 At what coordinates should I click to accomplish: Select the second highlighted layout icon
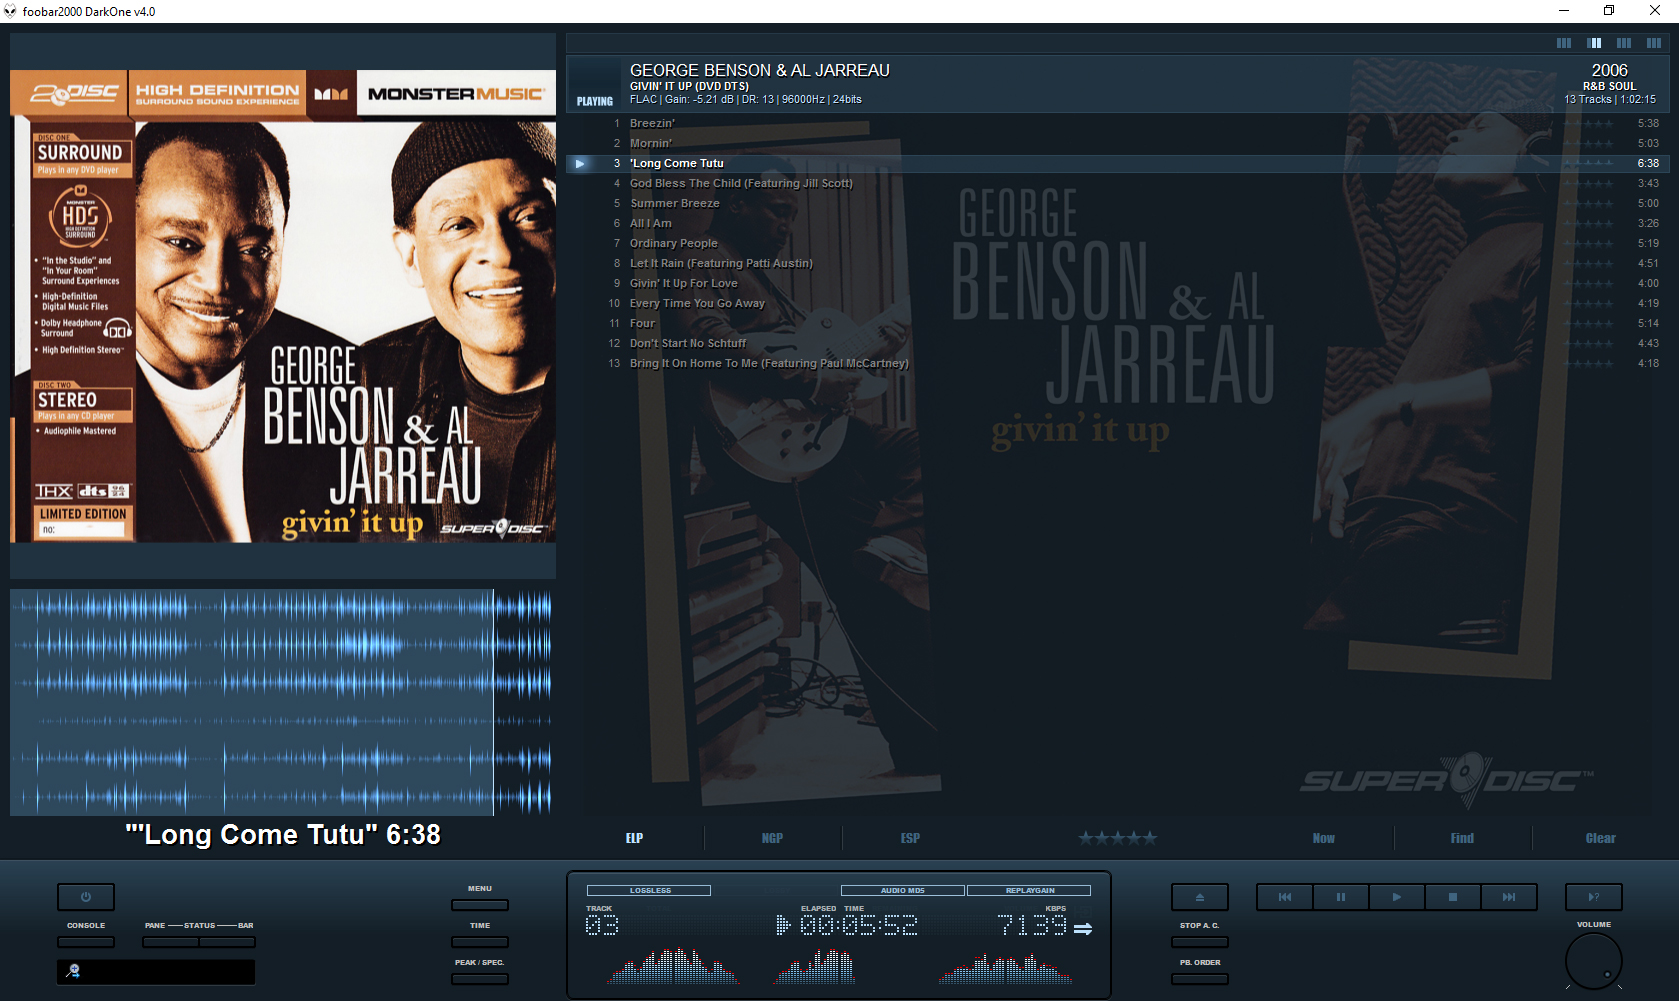pyautogui.click(x=1594, y=43)
